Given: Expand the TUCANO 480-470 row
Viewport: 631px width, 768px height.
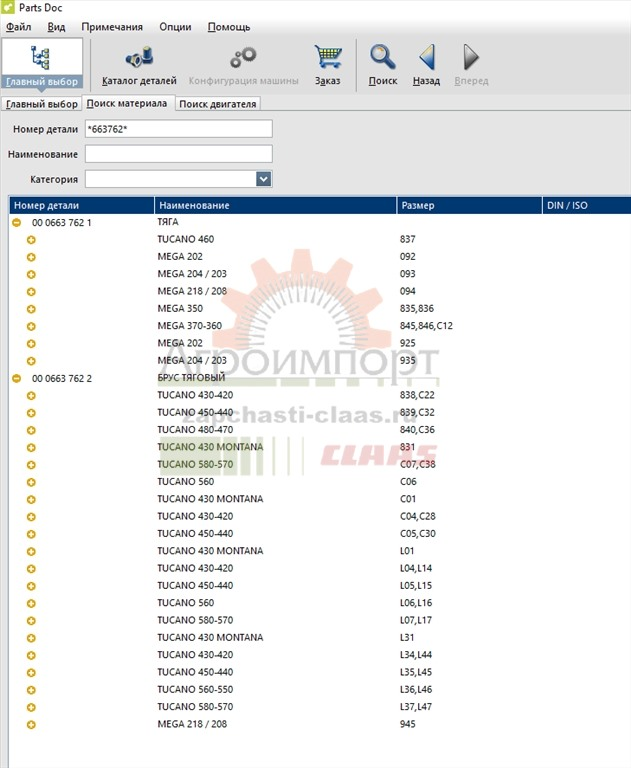Looking at the screenshot, I should (x=31, y=431).
